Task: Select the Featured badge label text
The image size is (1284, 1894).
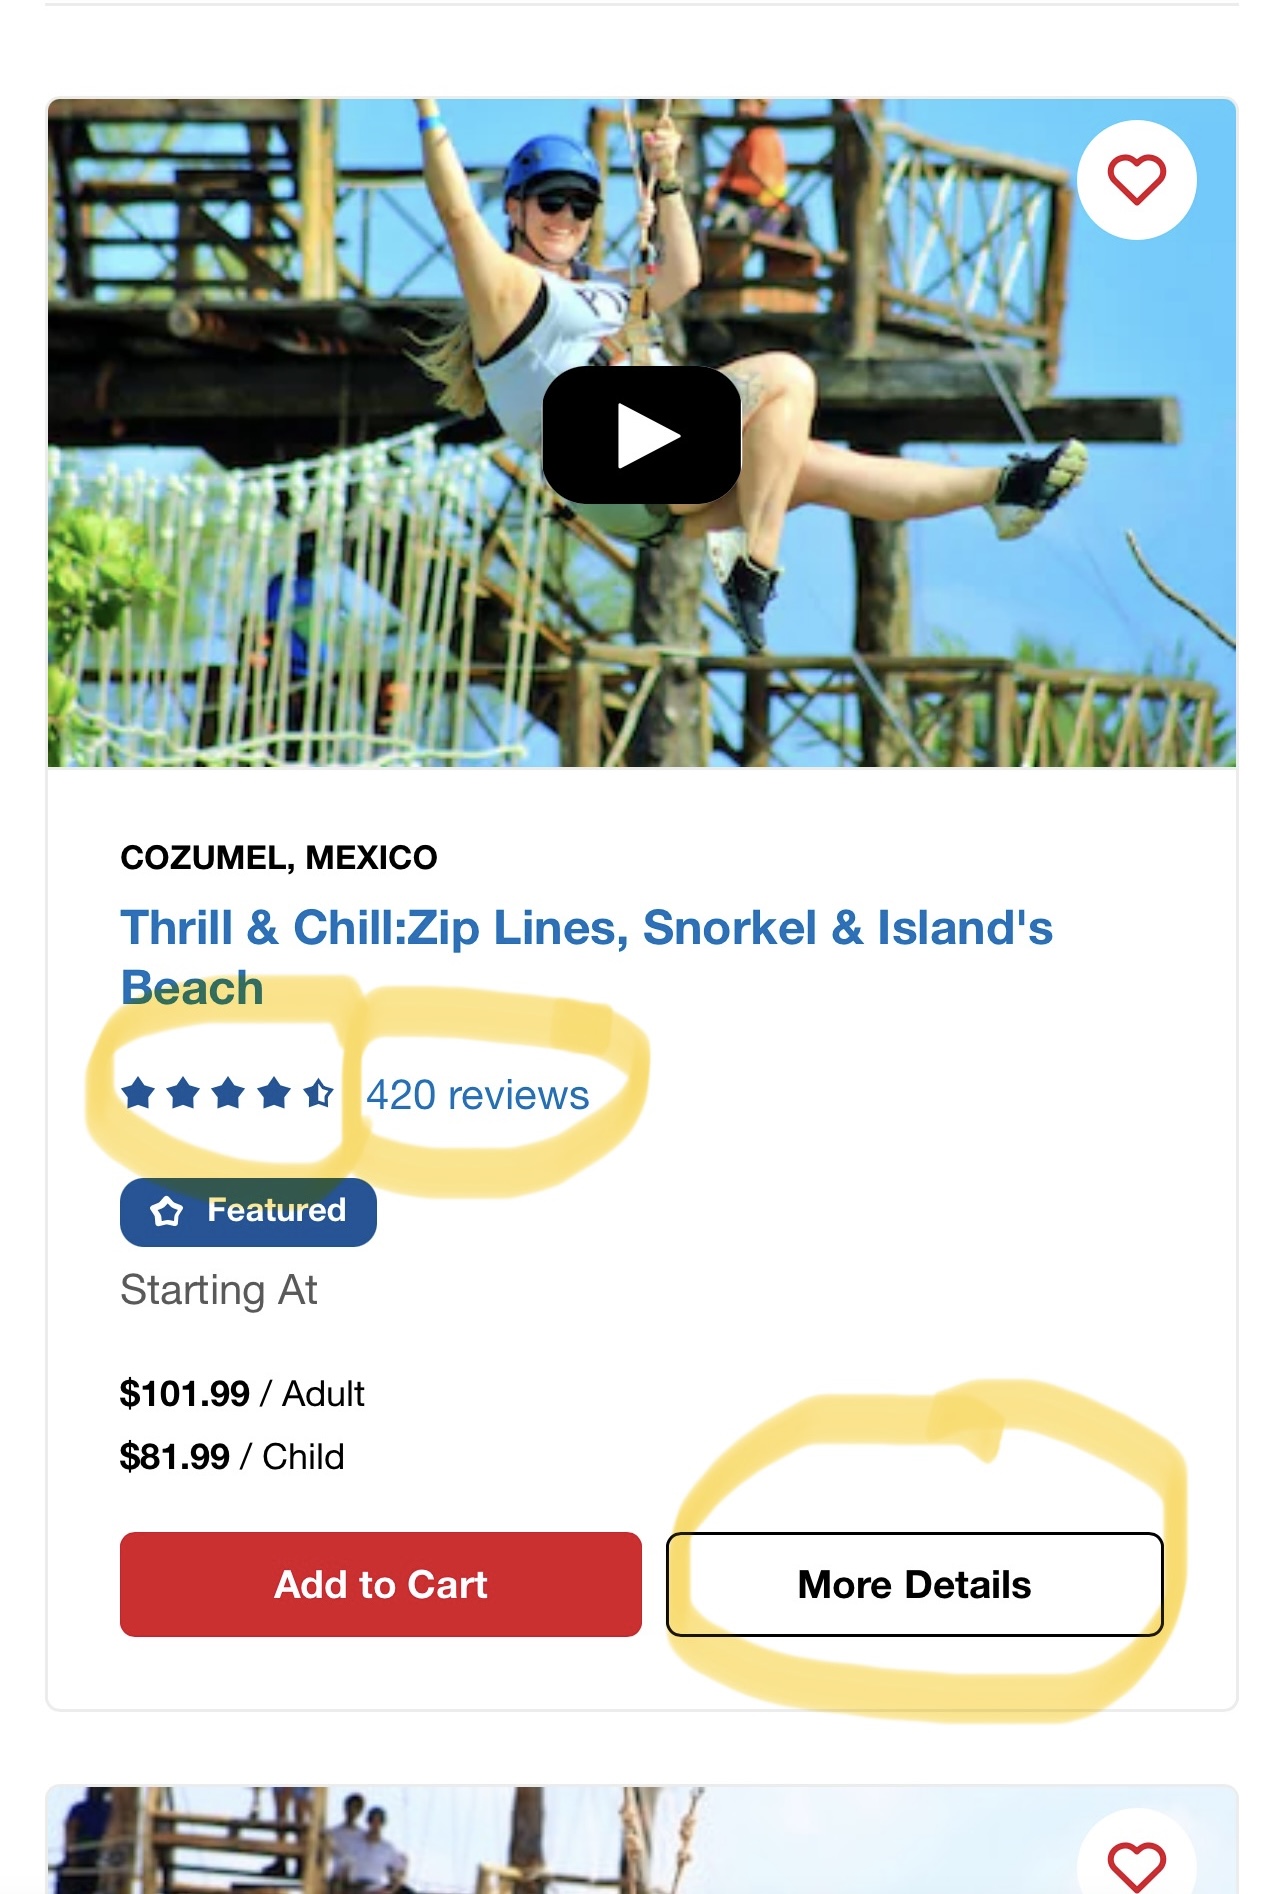Action: pyautogui.click(x=276, y=1211)
